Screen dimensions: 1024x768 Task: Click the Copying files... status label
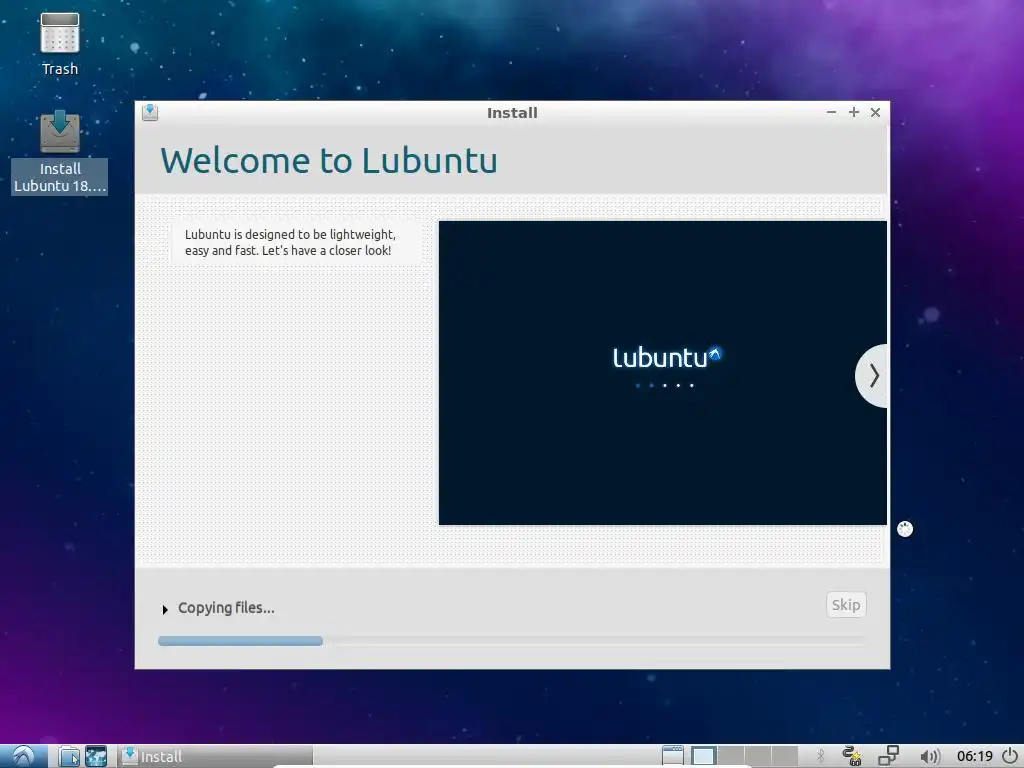tap(226, 608)
